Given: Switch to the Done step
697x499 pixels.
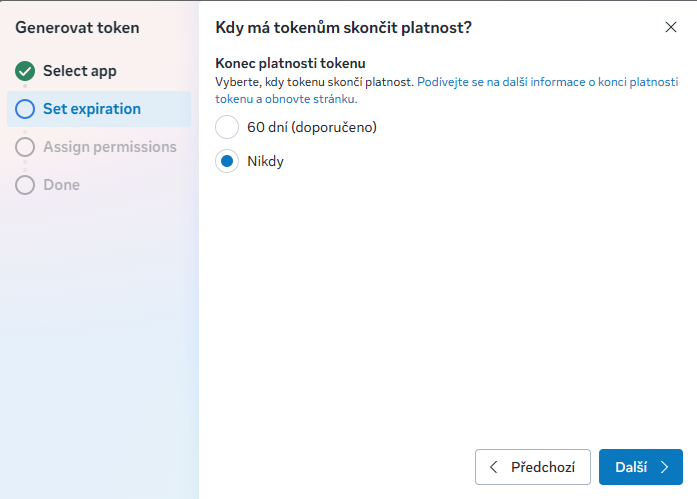Looking at the screenshot, I should (x=61, y=185).
